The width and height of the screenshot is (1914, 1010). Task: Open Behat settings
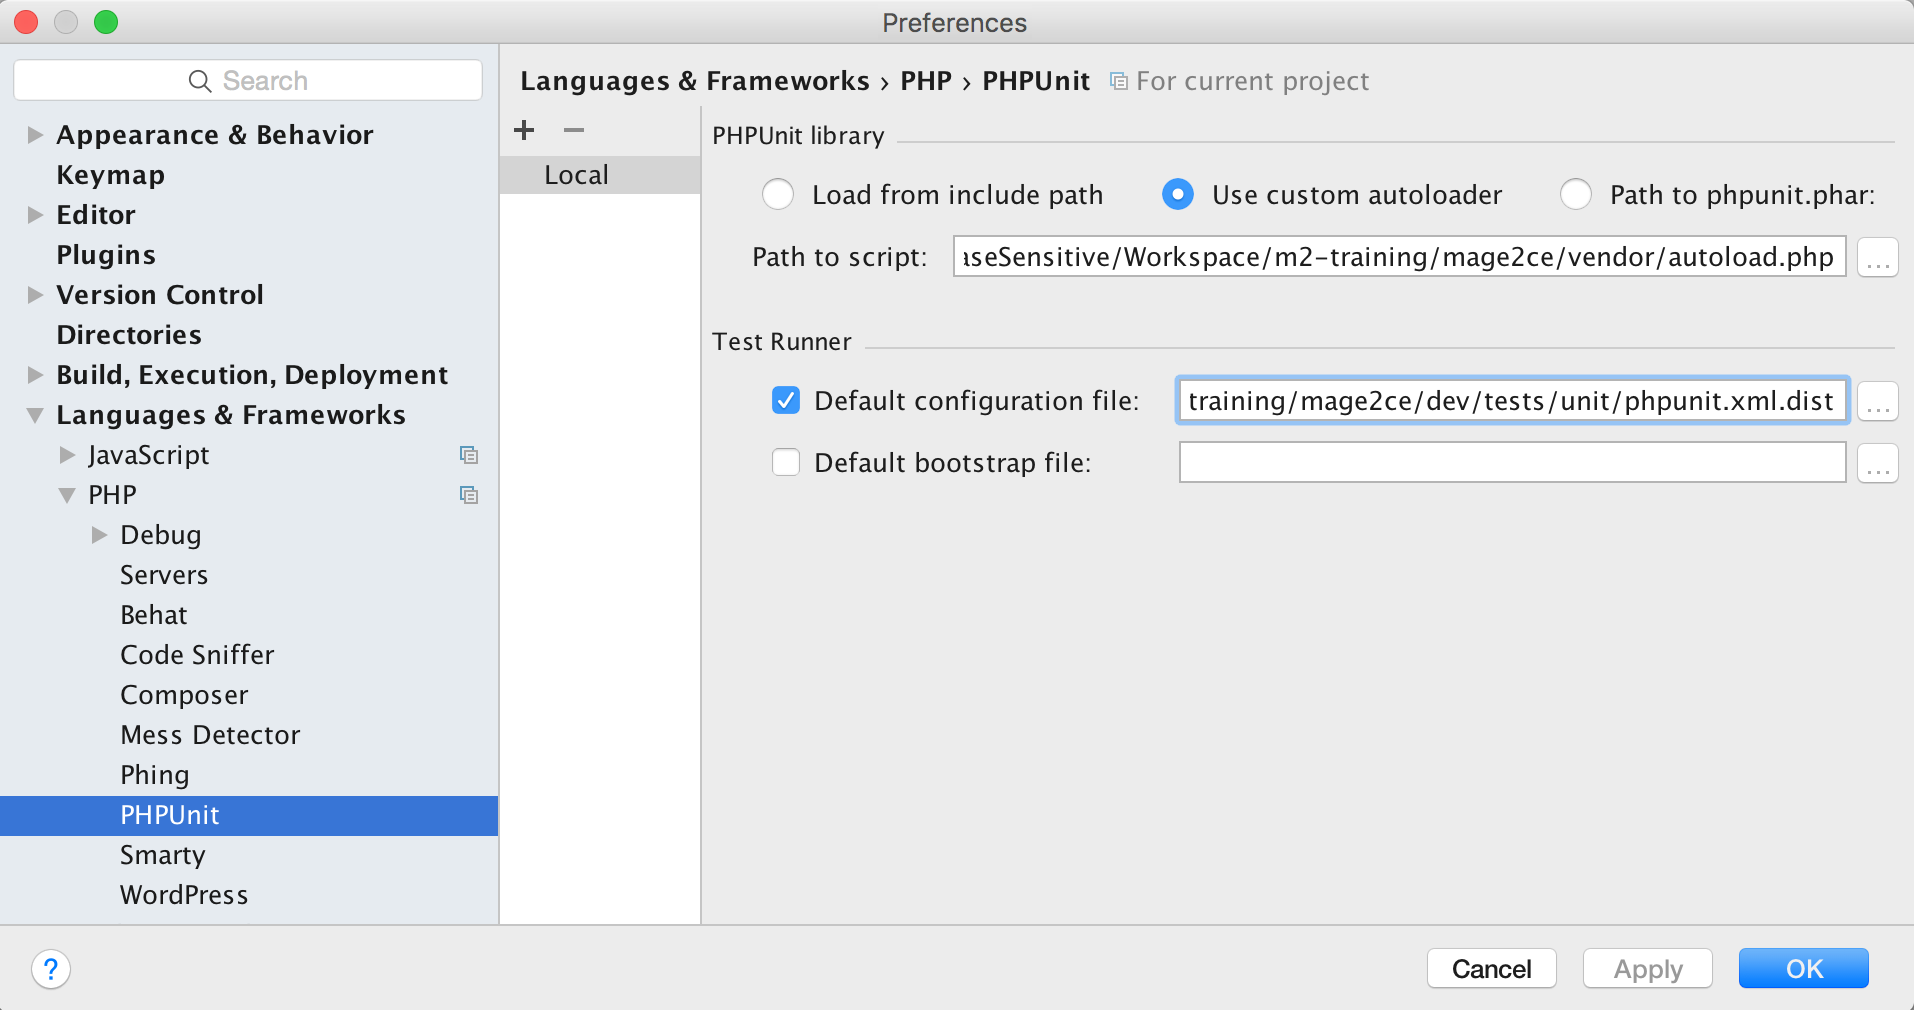[x=154, y=615]
